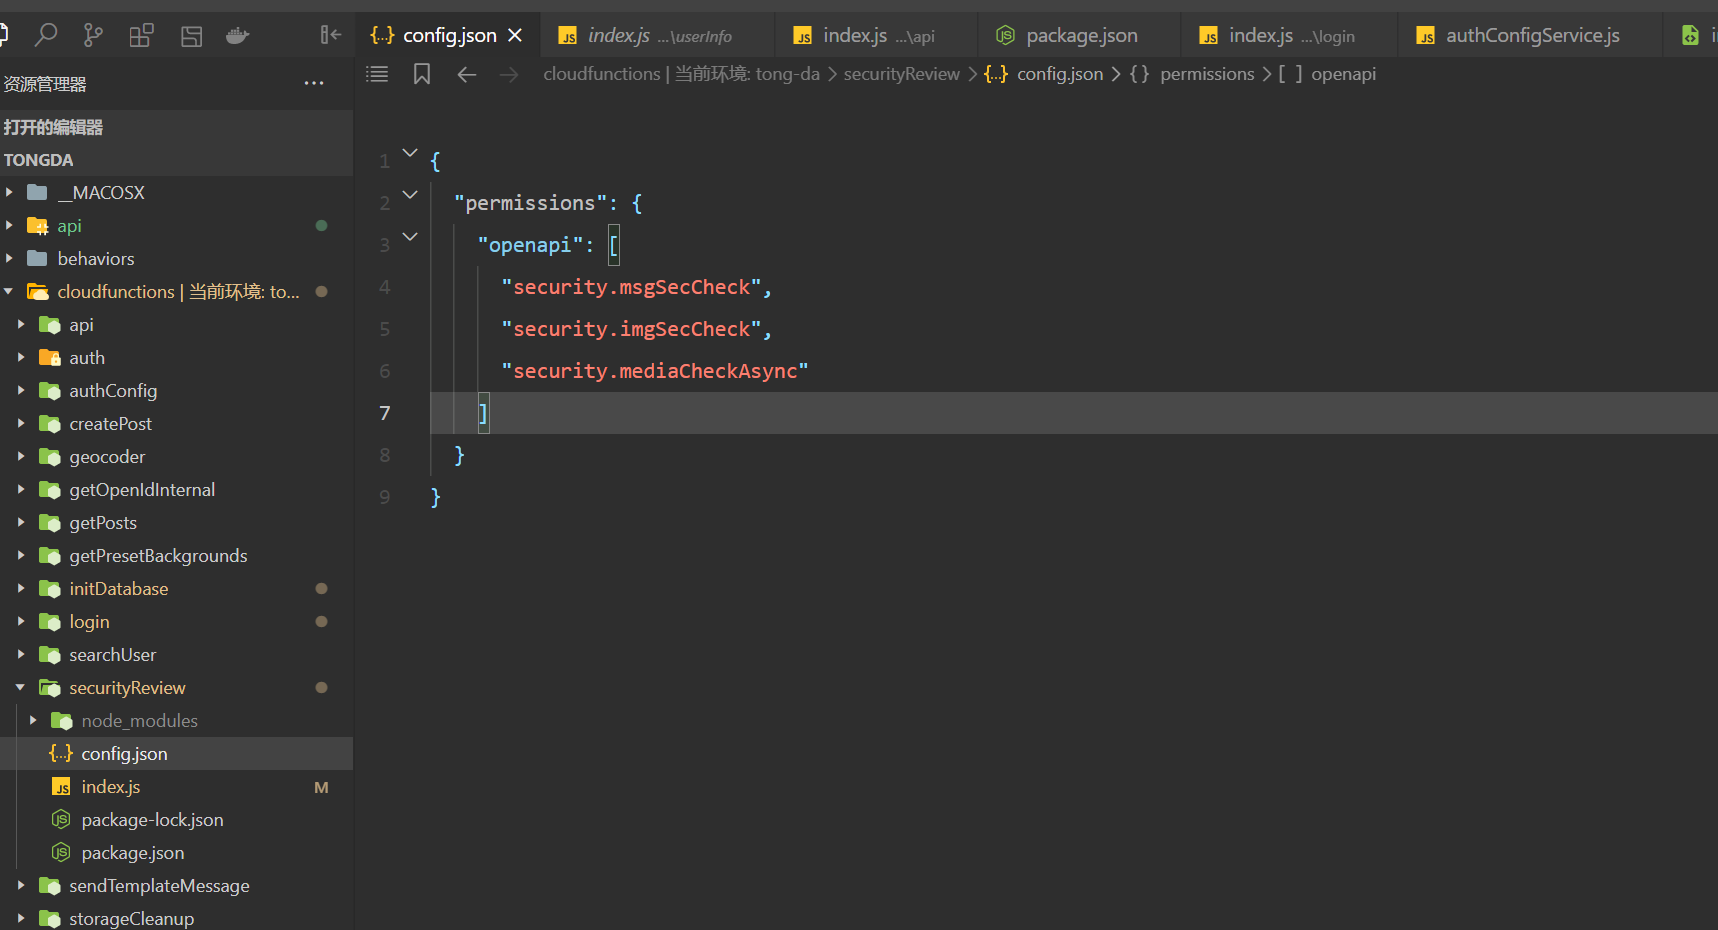Open the Extensions icon
The width and height of the screenshot is (1718, 930).
141,36
